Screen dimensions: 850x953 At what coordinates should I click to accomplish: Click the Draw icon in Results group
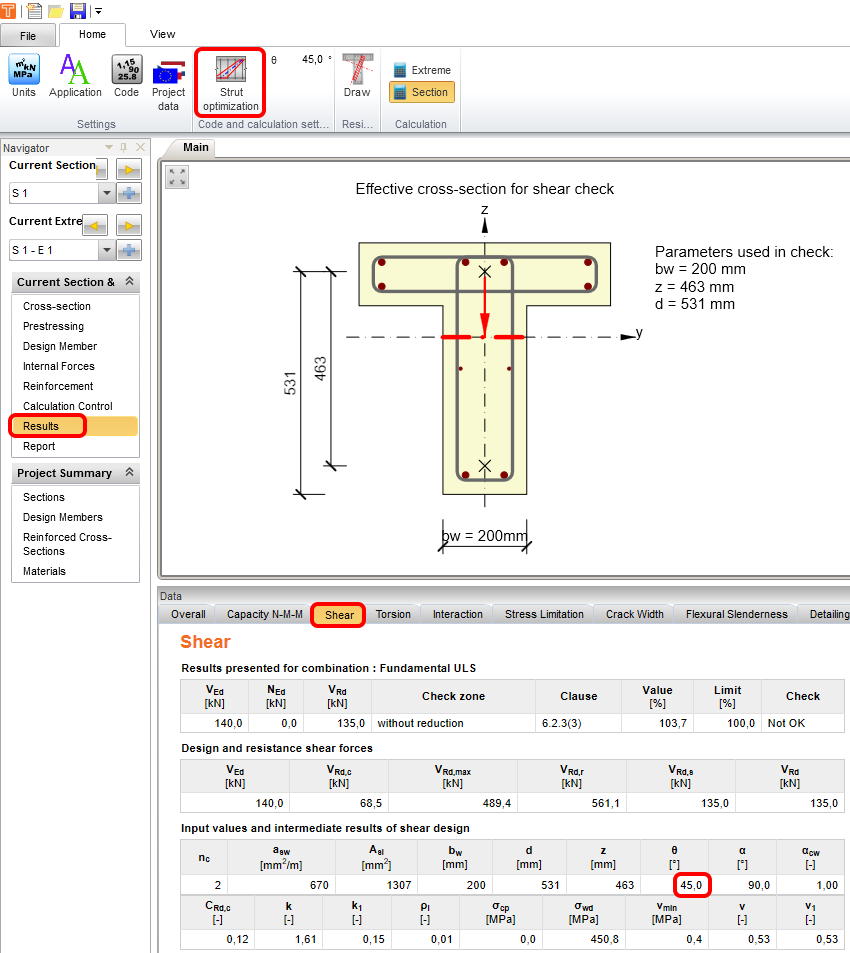point(356,74)
